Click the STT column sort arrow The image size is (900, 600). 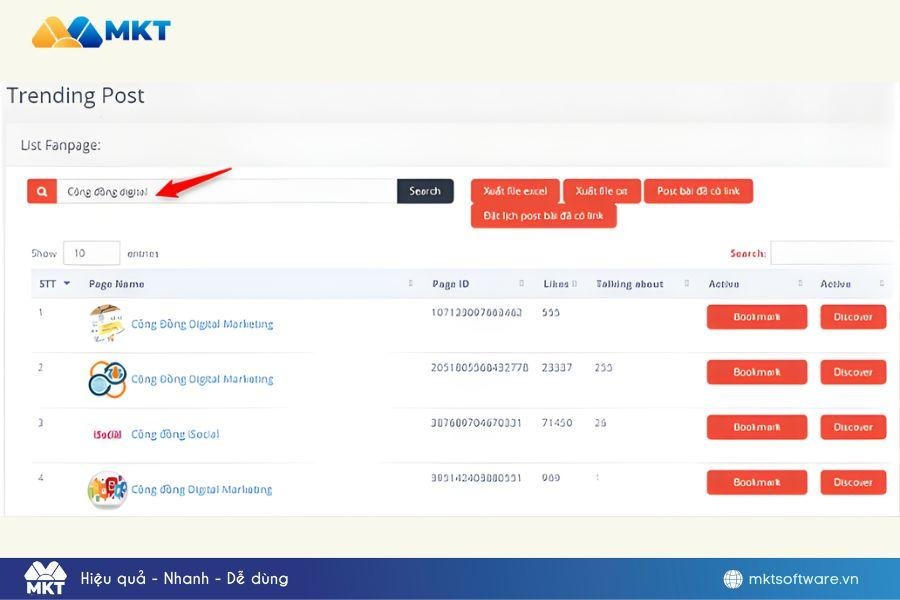point(67,284)
